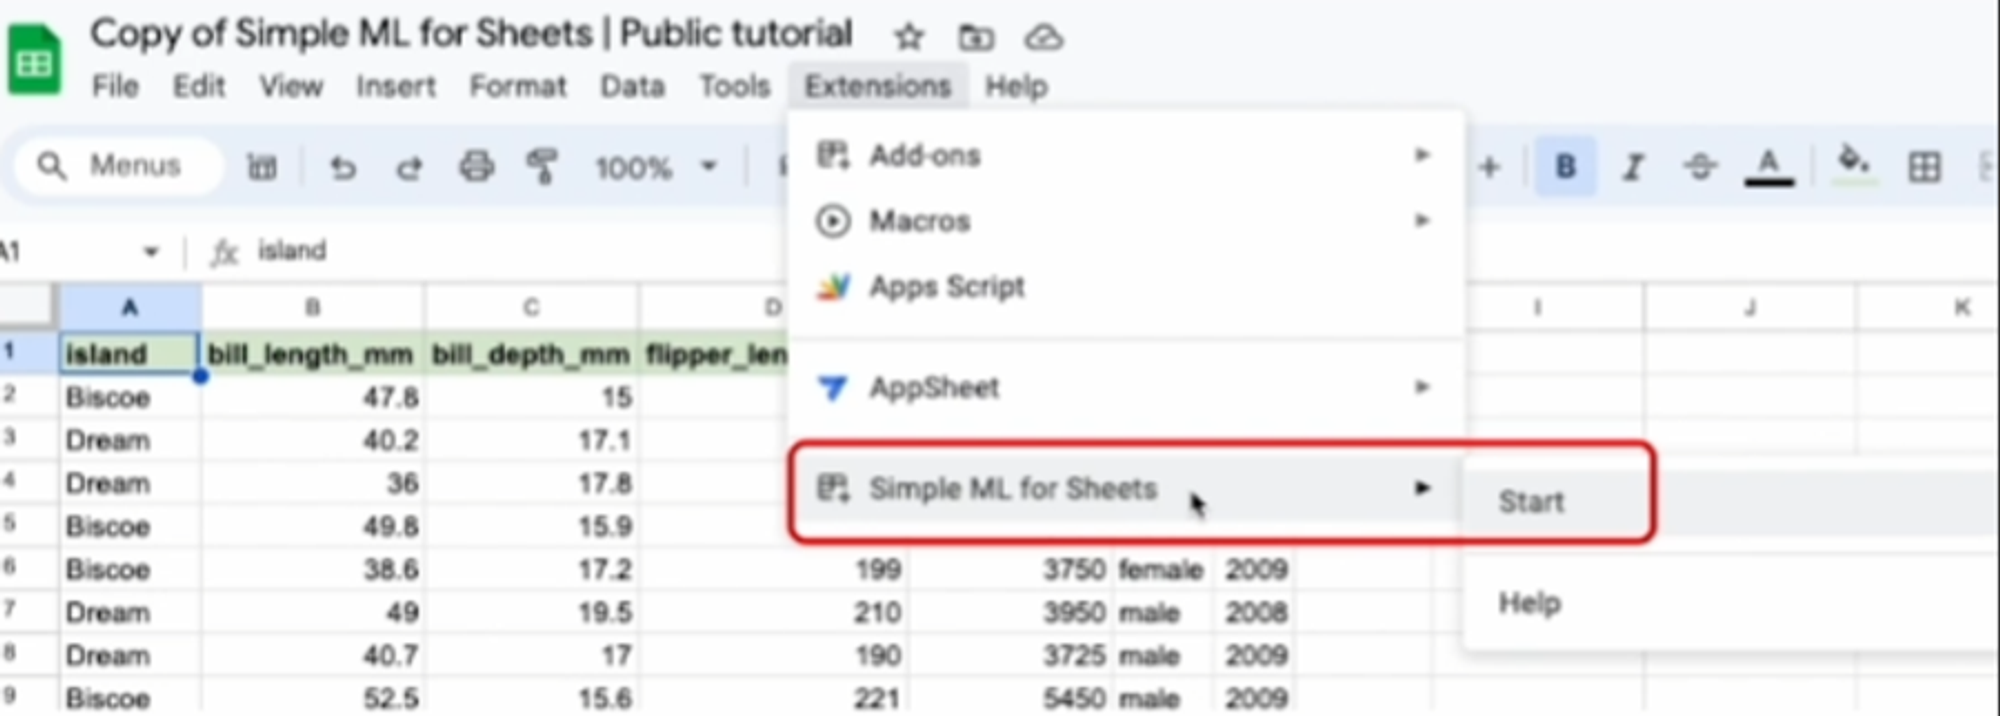Toggle strikethrough formatting

(x=1700, y=166)
